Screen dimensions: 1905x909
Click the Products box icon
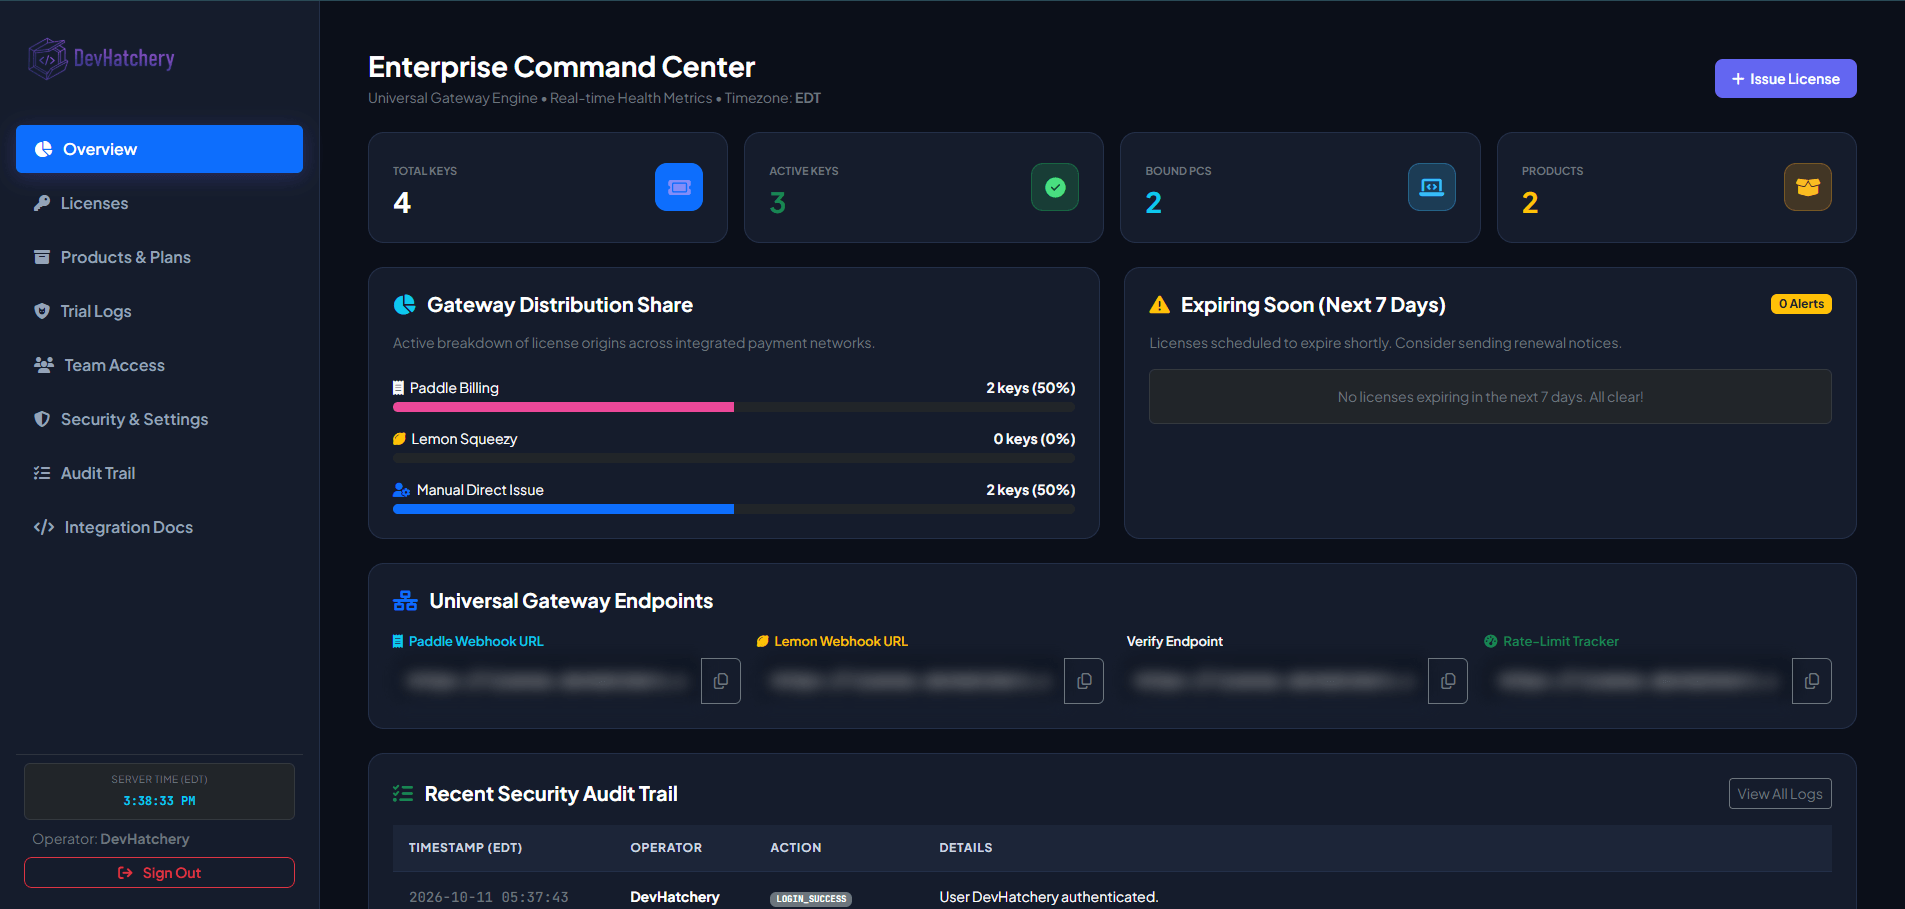coord(1808,187)
